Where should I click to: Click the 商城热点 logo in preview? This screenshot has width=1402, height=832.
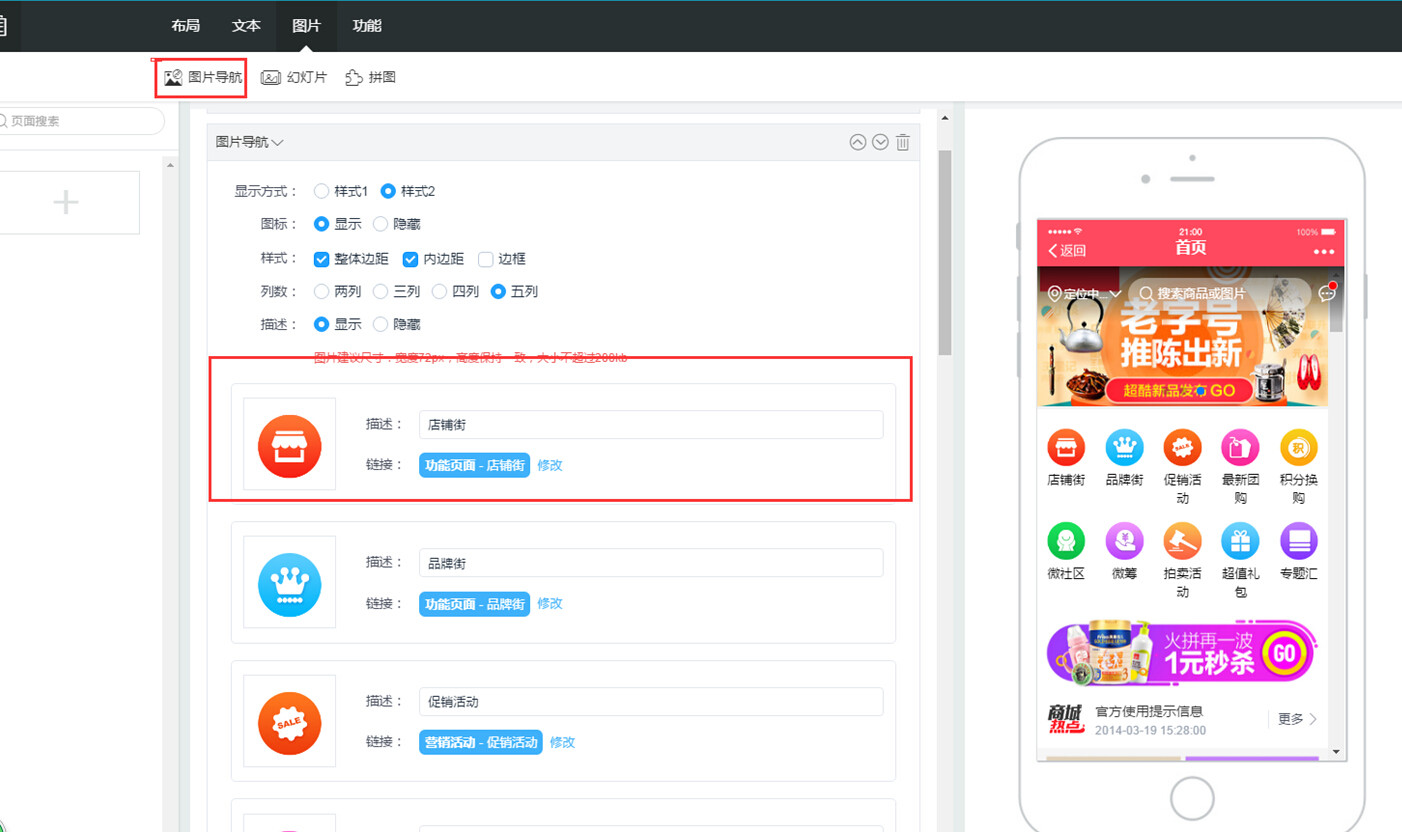(1066, 719)
